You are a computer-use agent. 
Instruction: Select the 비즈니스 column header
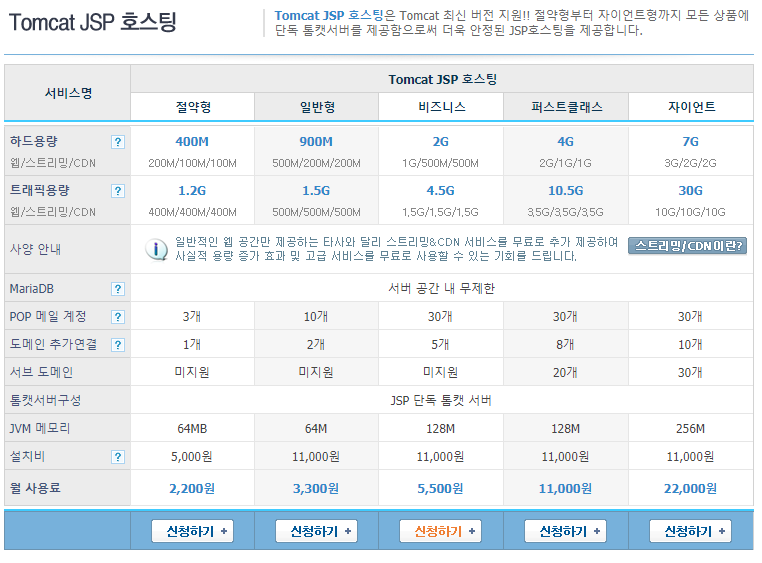(x=441, y=106)
